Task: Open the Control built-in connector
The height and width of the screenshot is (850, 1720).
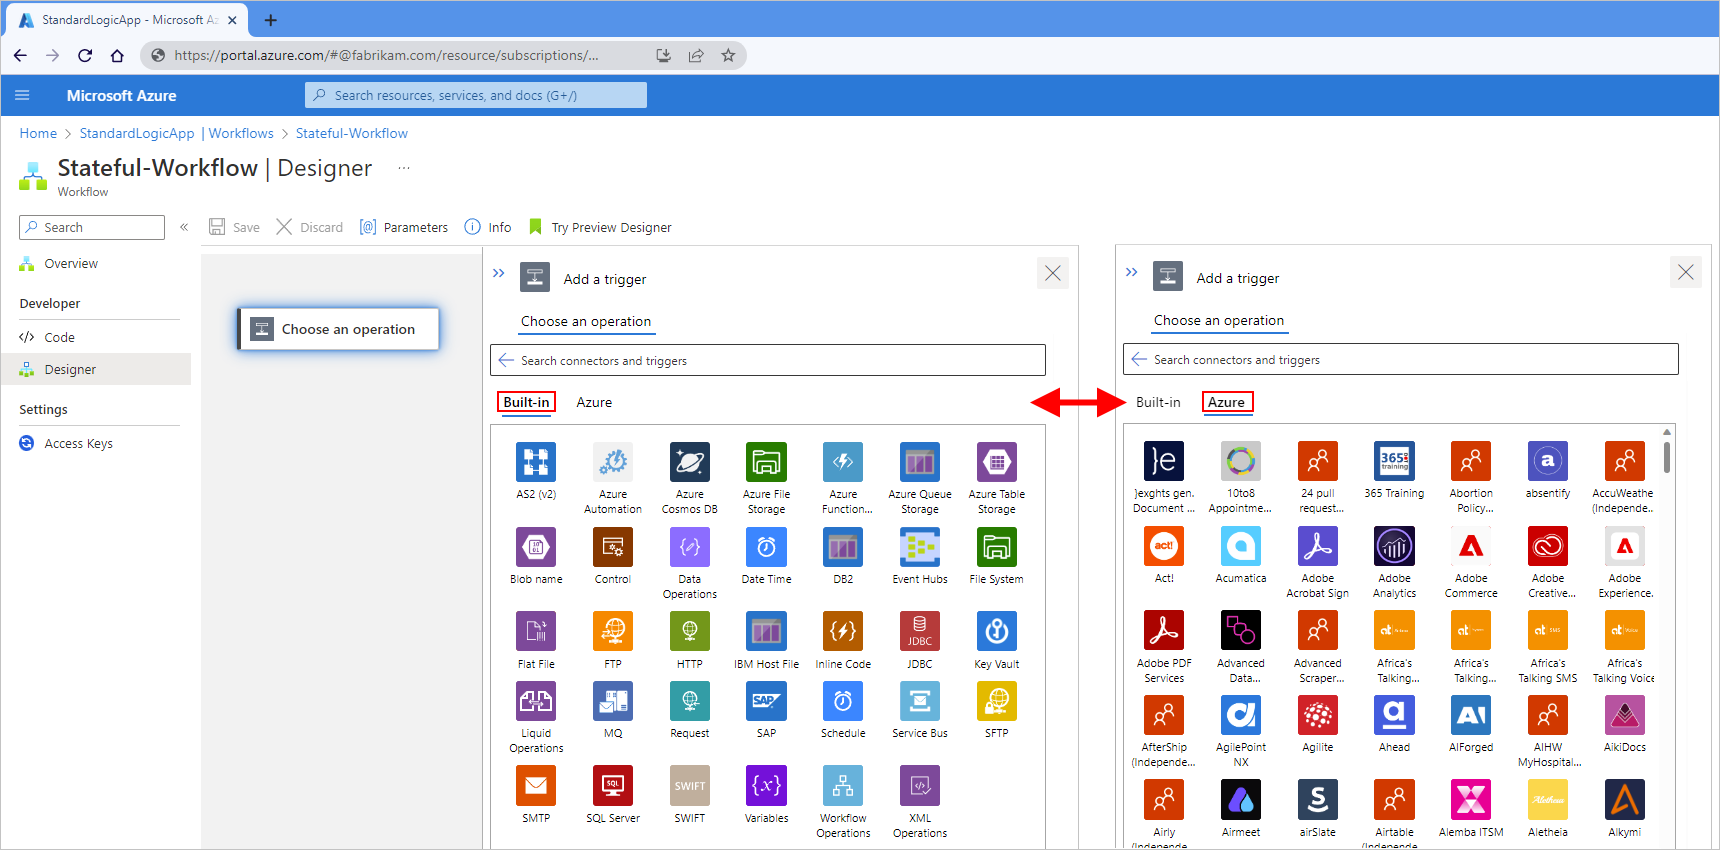Action: [x=613, y=547]
